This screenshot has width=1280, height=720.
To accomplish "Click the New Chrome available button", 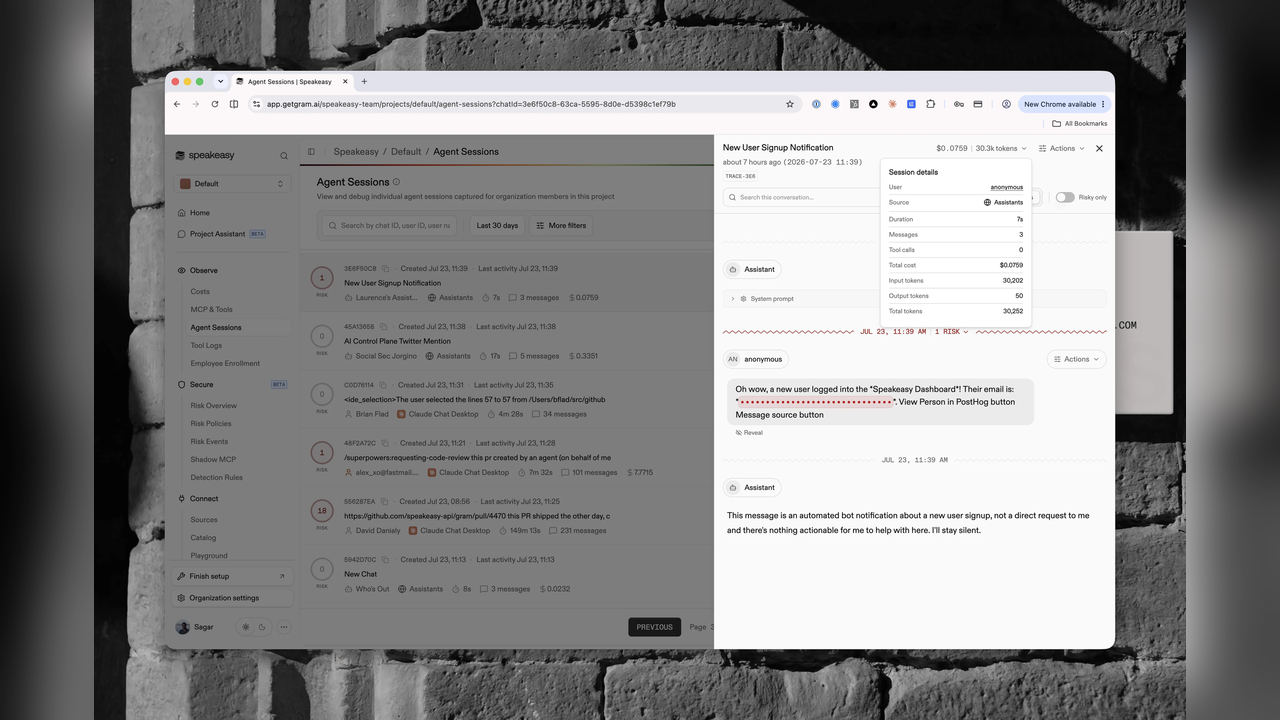I will point(1065,104).
